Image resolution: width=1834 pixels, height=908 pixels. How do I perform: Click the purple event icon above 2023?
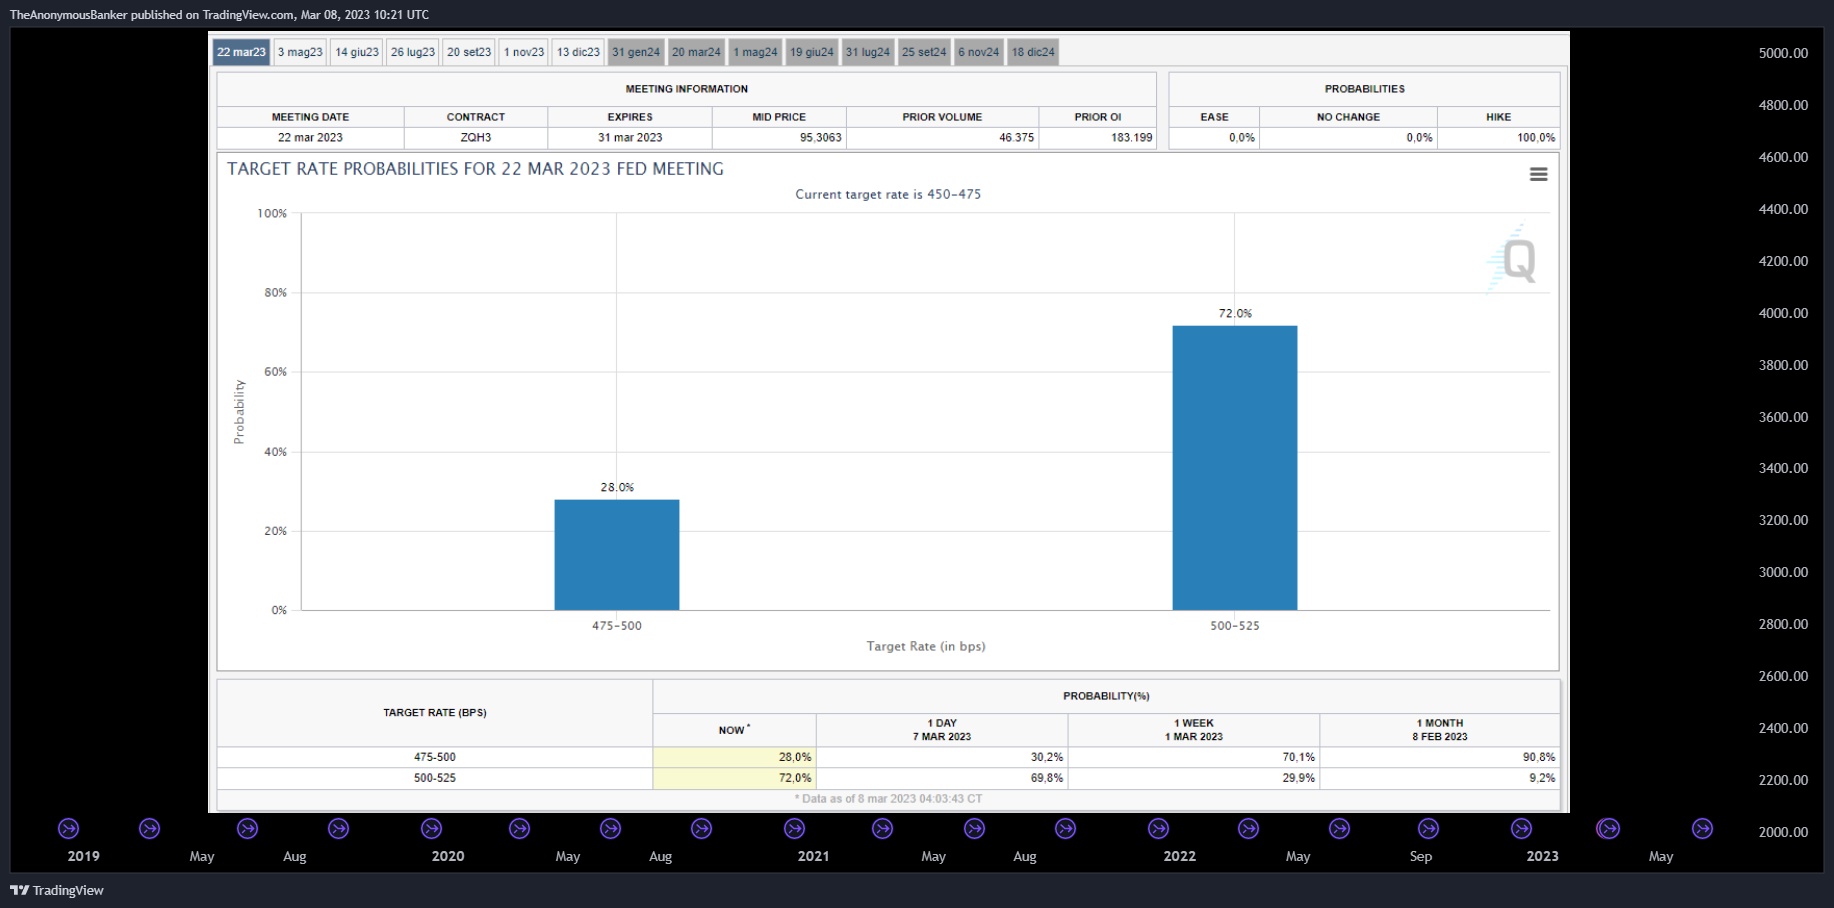click(1521, 828)
